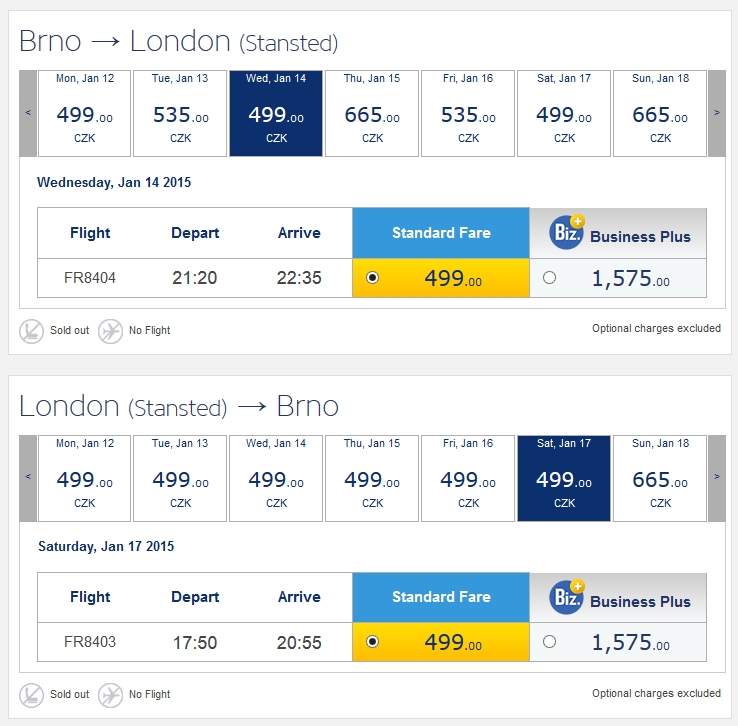
Task: Click the Biz Plus logo in return fare header
Action: point(567,597)
